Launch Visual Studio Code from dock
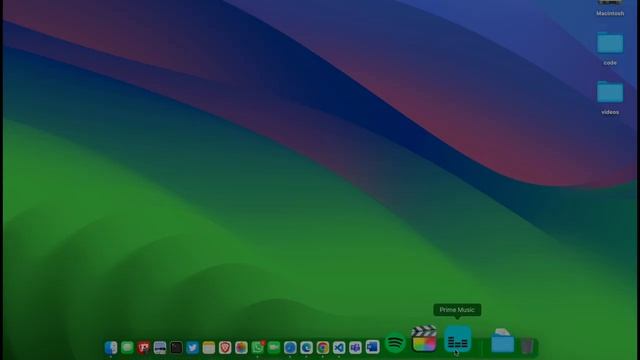The width and height of the screenshot is (640, 360). pyautogui.click(x=339, y=347)
